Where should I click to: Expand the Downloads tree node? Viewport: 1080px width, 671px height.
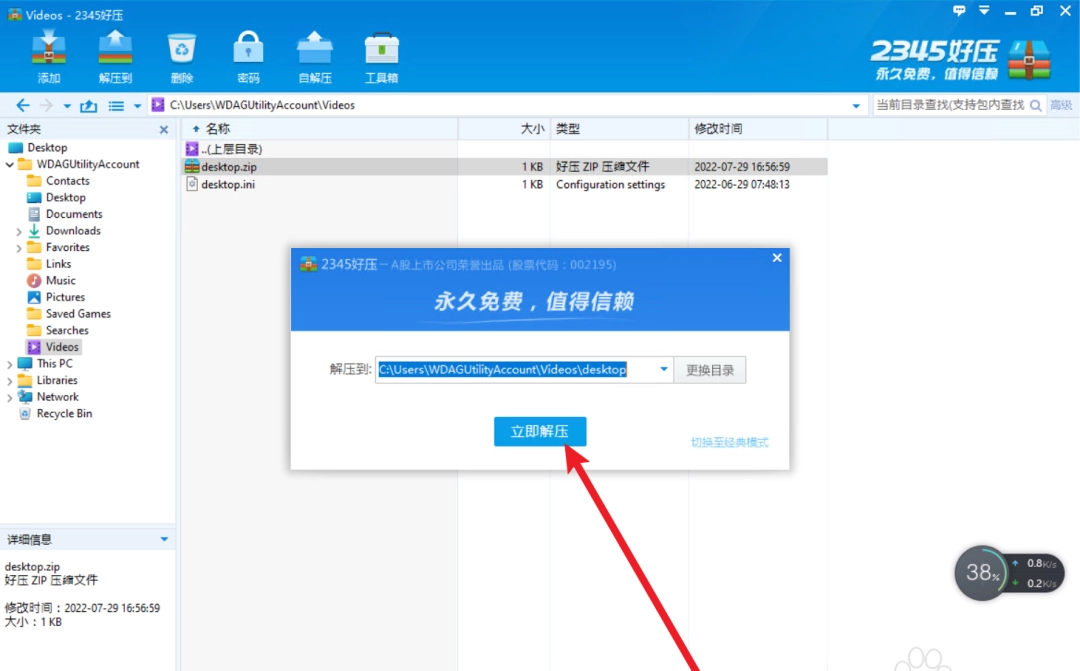(19, 231)
